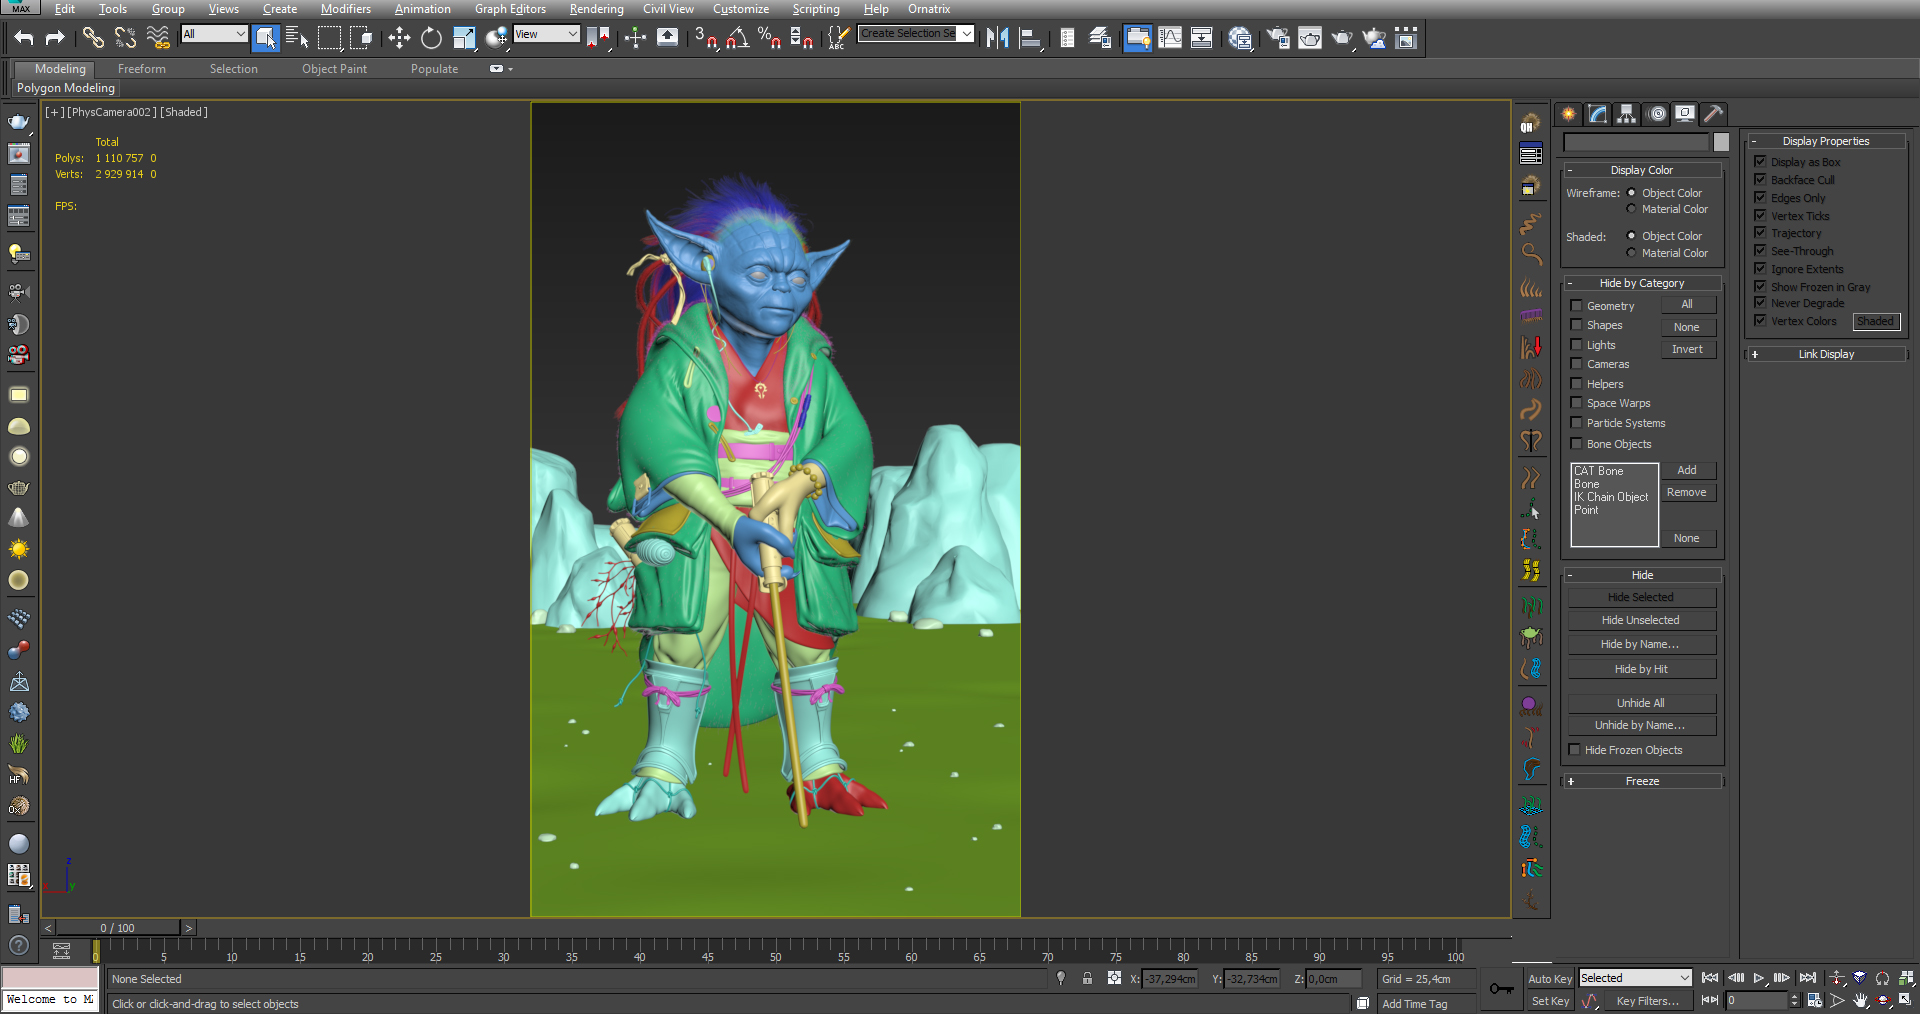1920x1014 pixels.
Task: Toggle Display as Box checkbox
Action: (x=1760, y=161)
